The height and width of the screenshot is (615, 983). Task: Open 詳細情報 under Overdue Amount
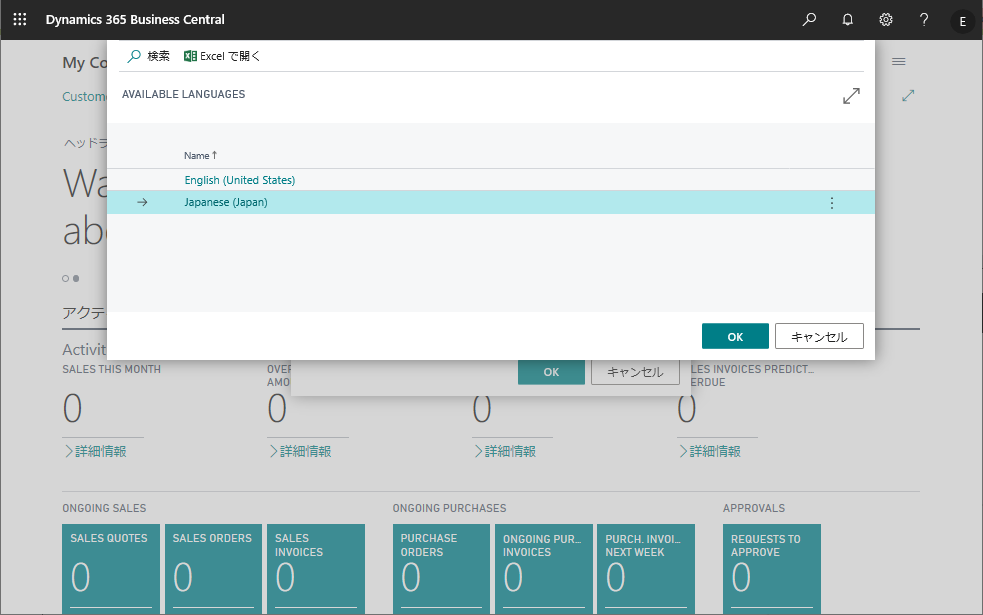click(300, 451)
